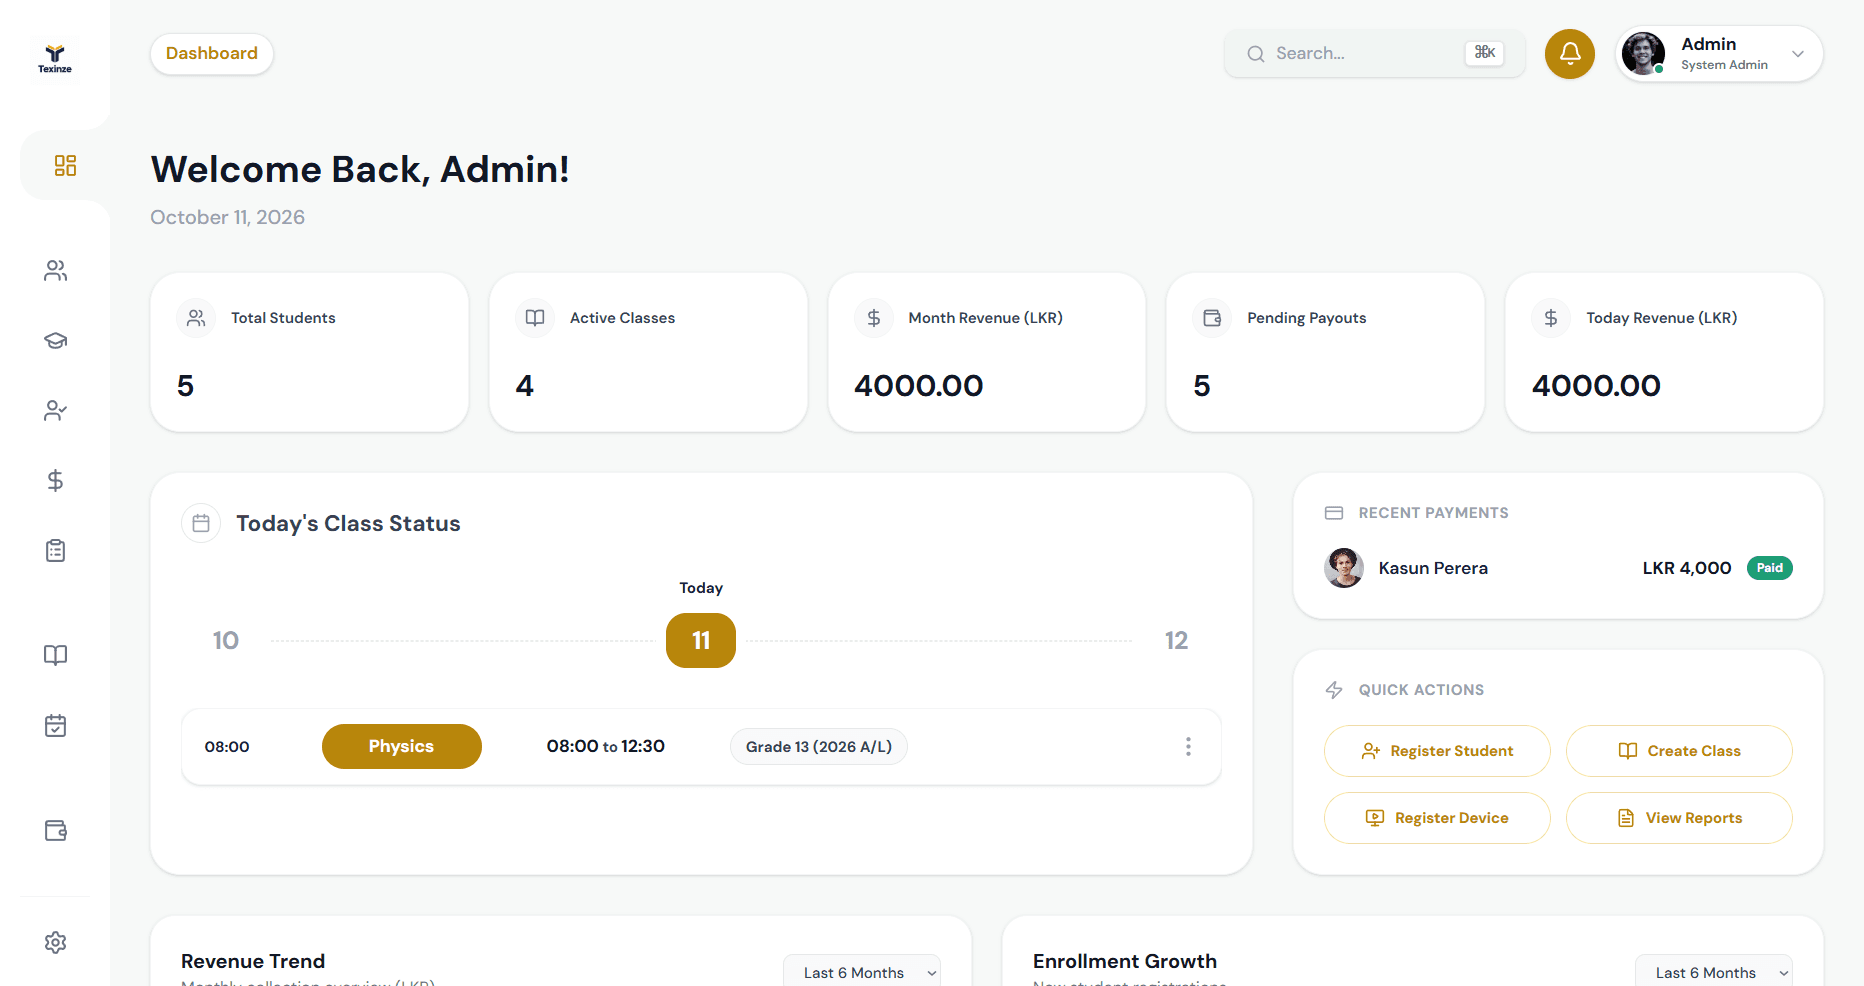Click Kasun Perera's avatar in Recent Payments

pyautogui.click(x=1344, y=568)
